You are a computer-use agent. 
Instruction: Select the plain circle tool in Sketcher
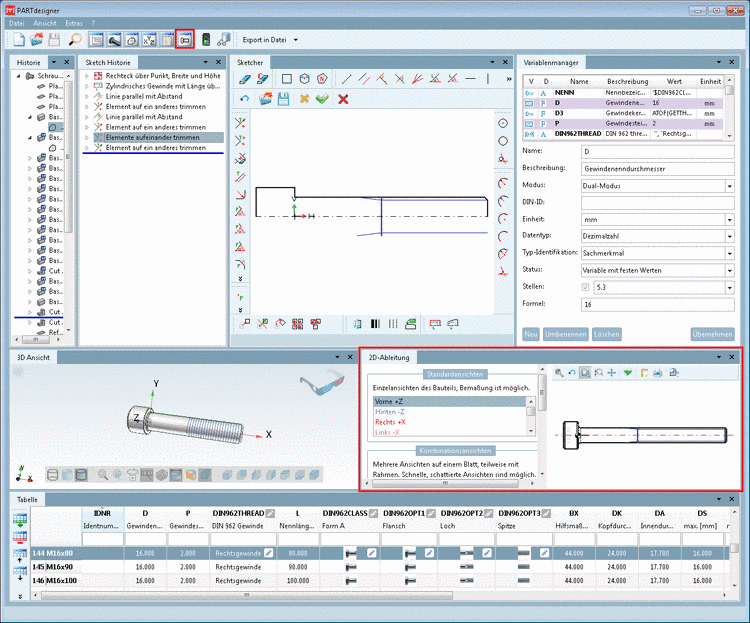click(503, 141)
